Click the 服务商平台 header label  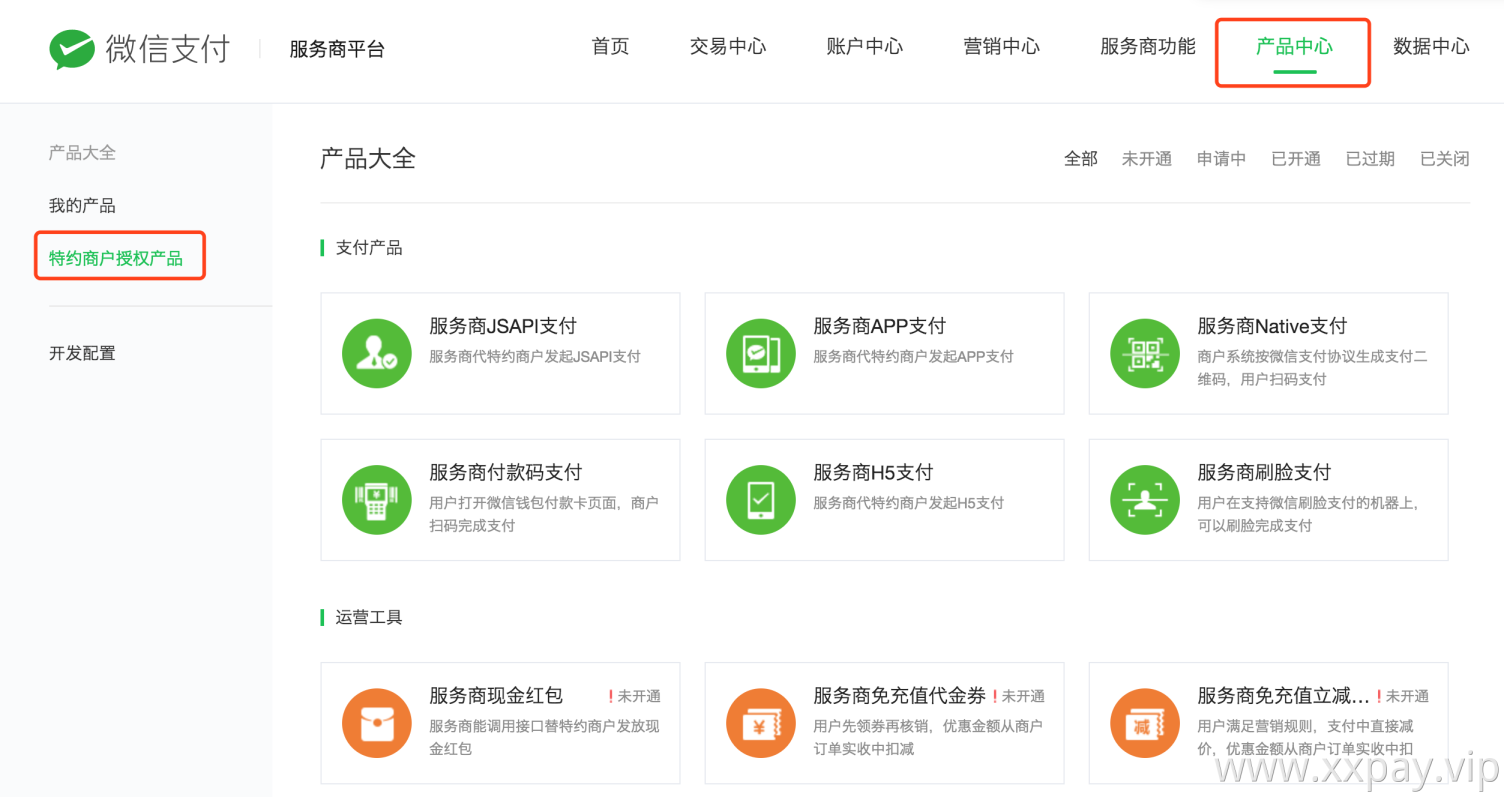point(337,50)
